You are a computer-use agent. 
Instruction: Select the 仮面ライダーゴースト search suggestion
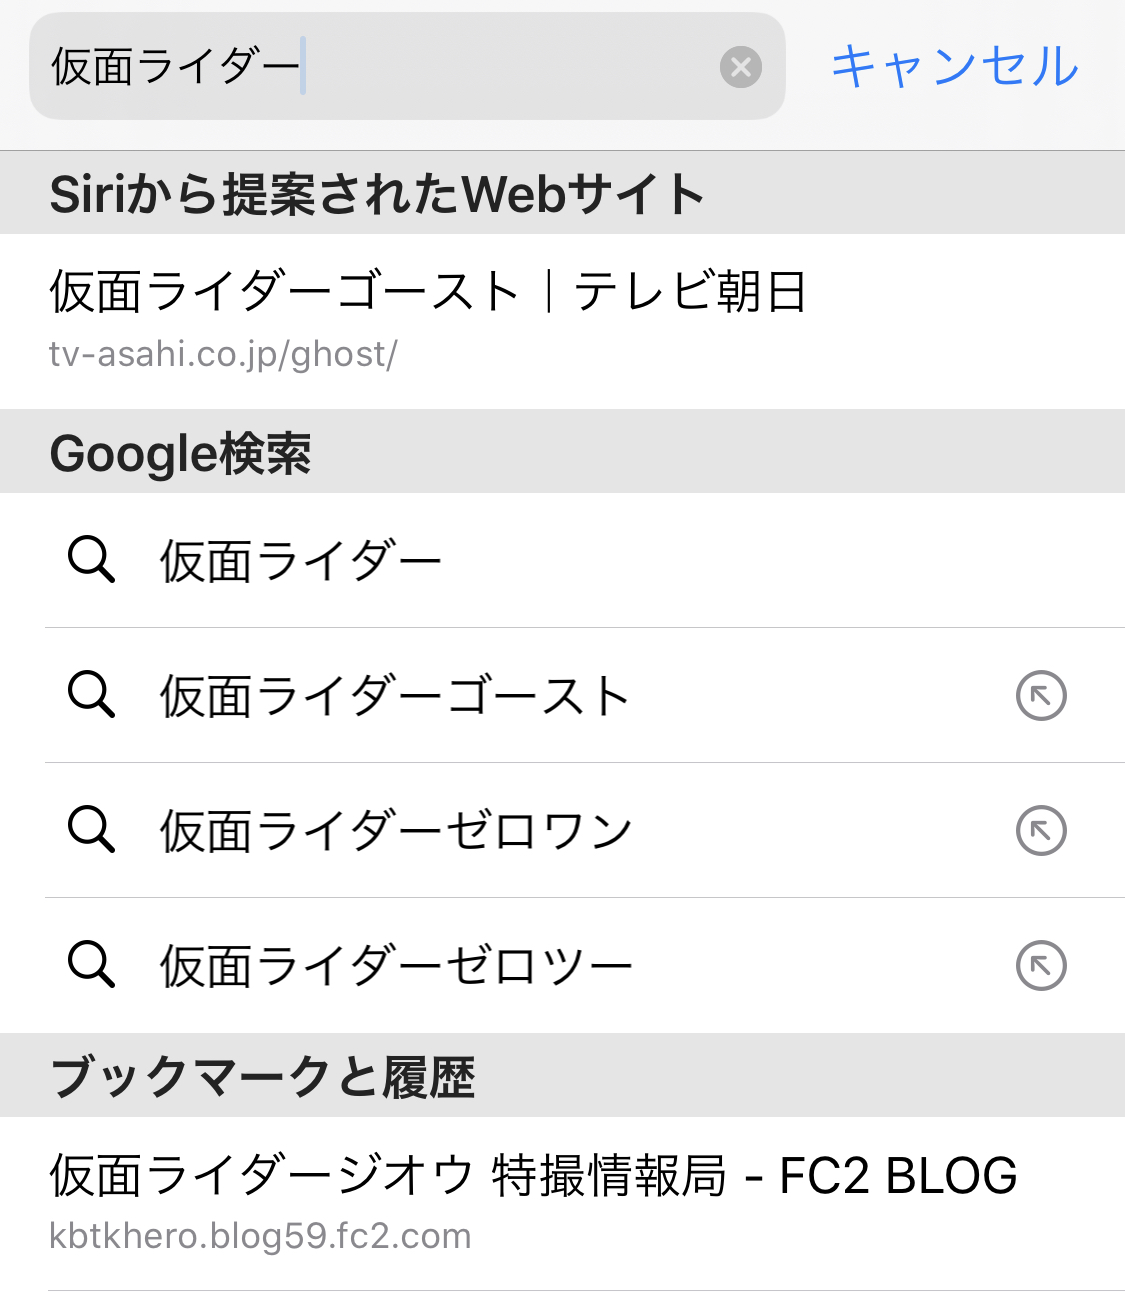[x=395, y=696]
